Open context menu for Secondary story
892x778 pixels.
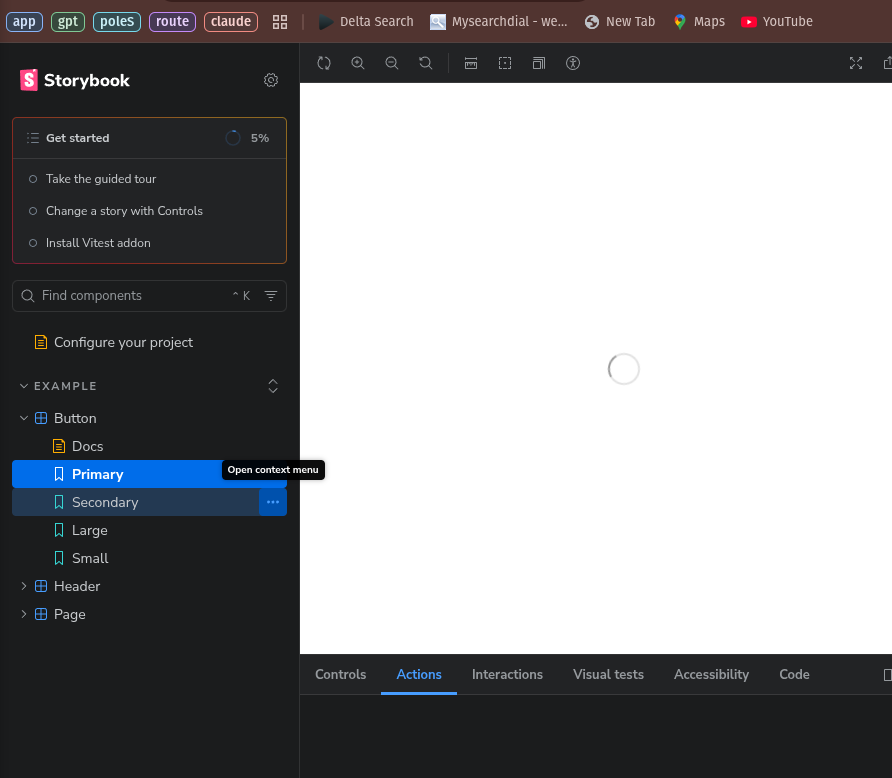click(273, 502)
